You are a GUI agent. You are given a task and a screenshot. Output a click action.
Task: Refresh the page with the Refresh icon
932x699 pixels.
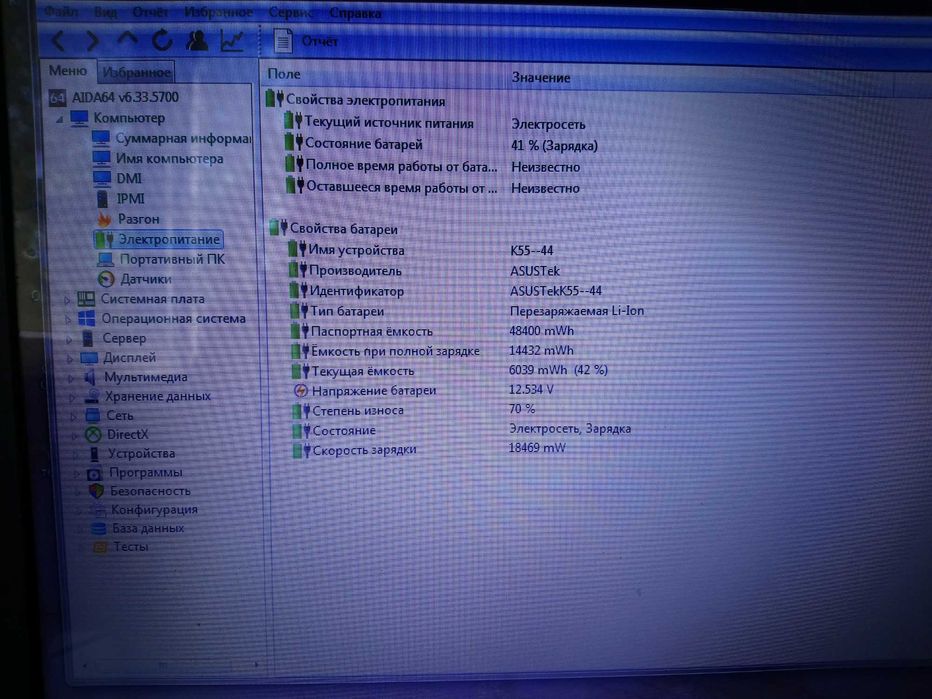[x=162, y=40]
